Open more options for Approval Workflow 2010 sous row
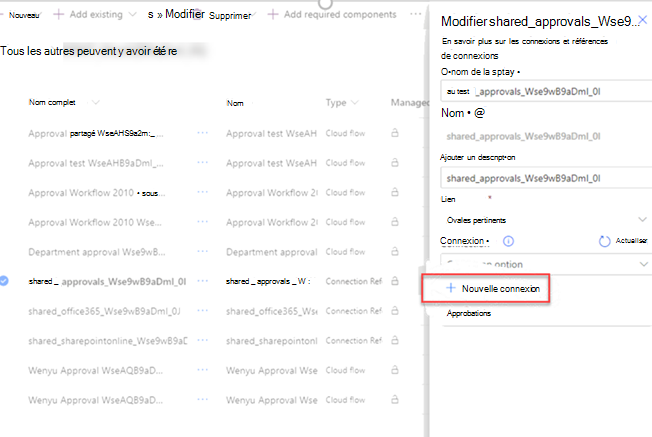The image size is (652, 437). [203, 192]
